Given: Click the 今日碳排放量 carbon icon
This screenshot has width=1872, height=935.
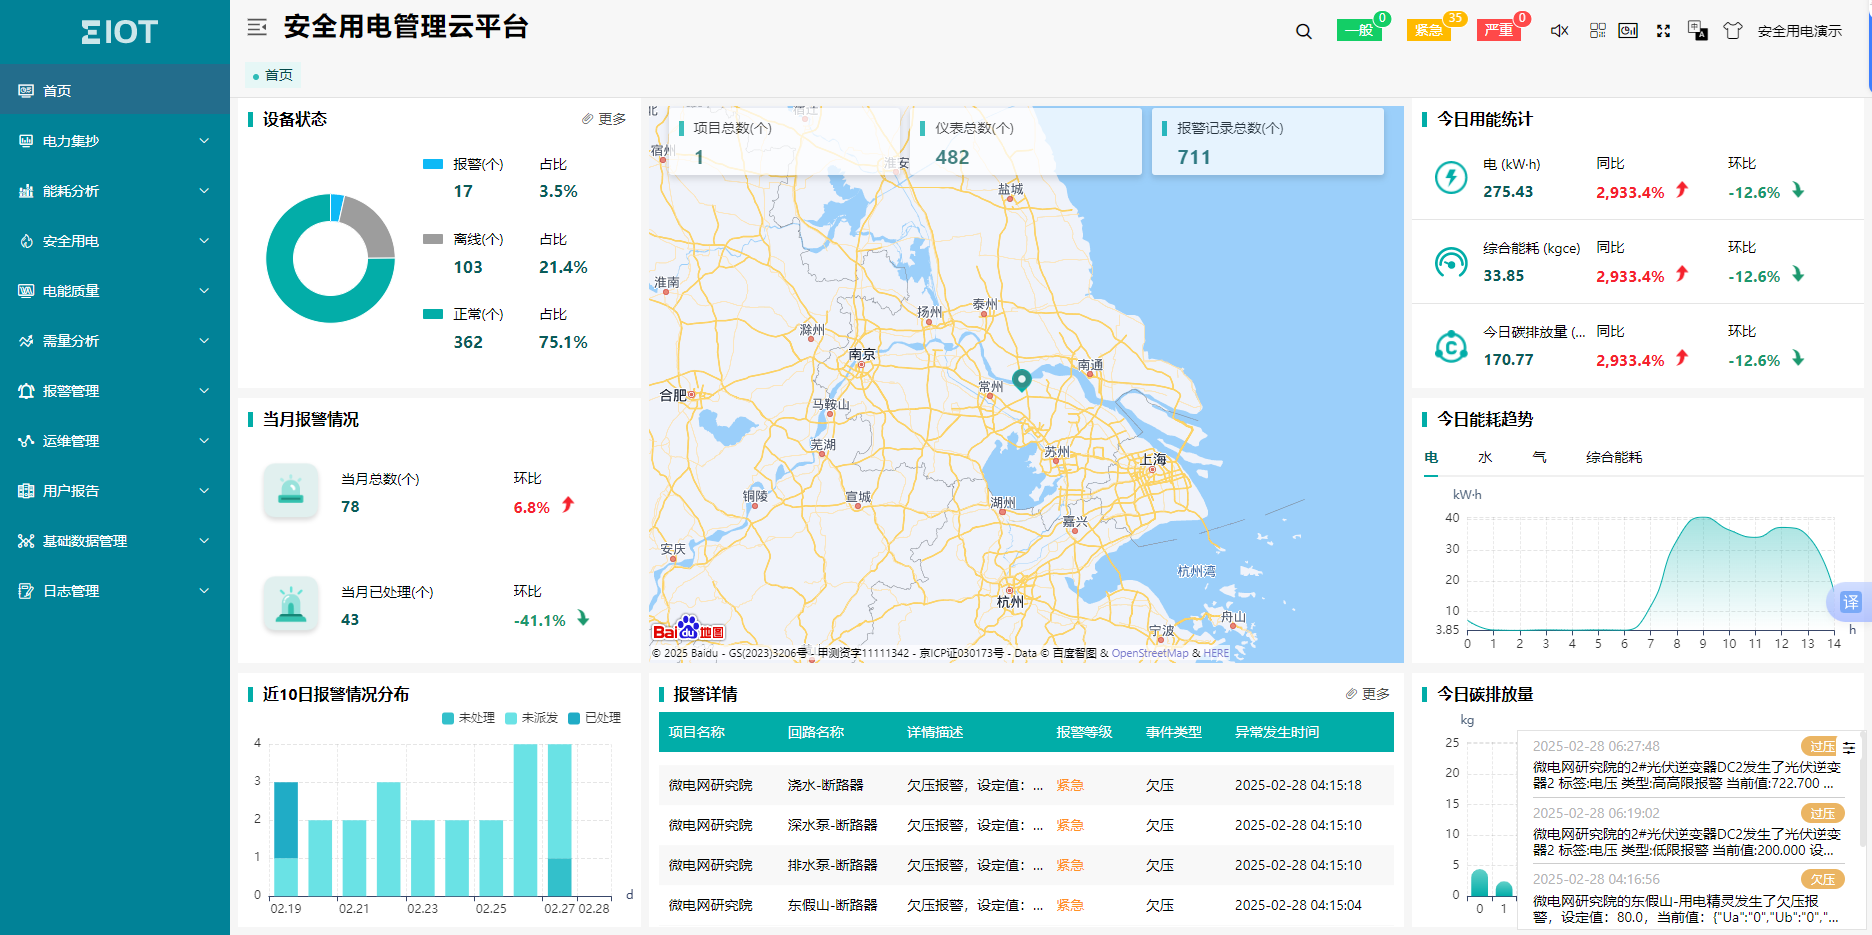Looking at the screenshot, I should click(x=1451, y=346).
